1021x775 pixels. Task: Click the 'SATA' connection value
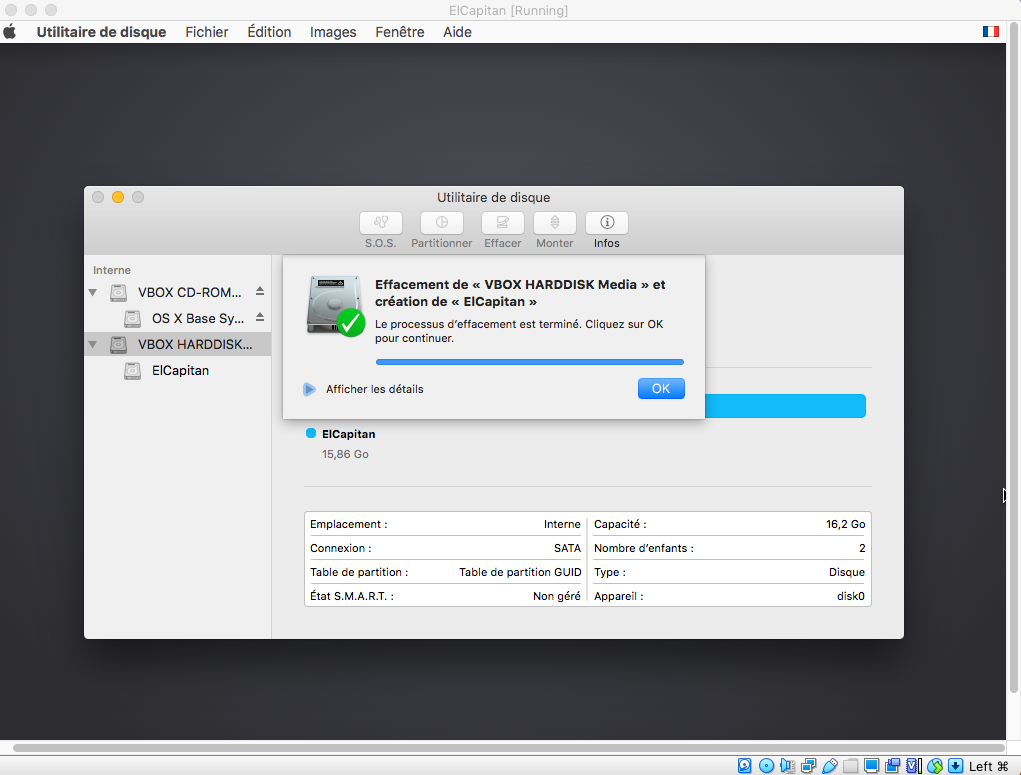pyautogui.click(x=567, y=548)
